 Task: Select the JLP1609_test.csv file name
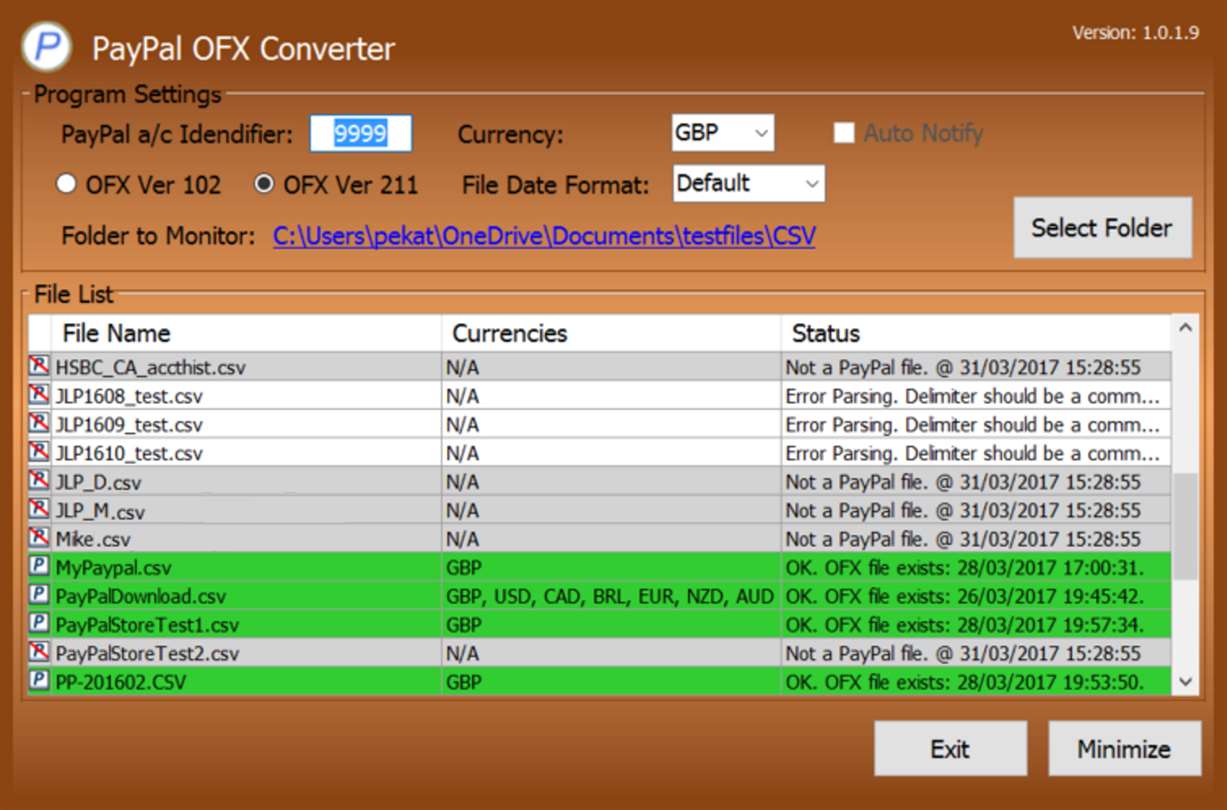[129, 425]
